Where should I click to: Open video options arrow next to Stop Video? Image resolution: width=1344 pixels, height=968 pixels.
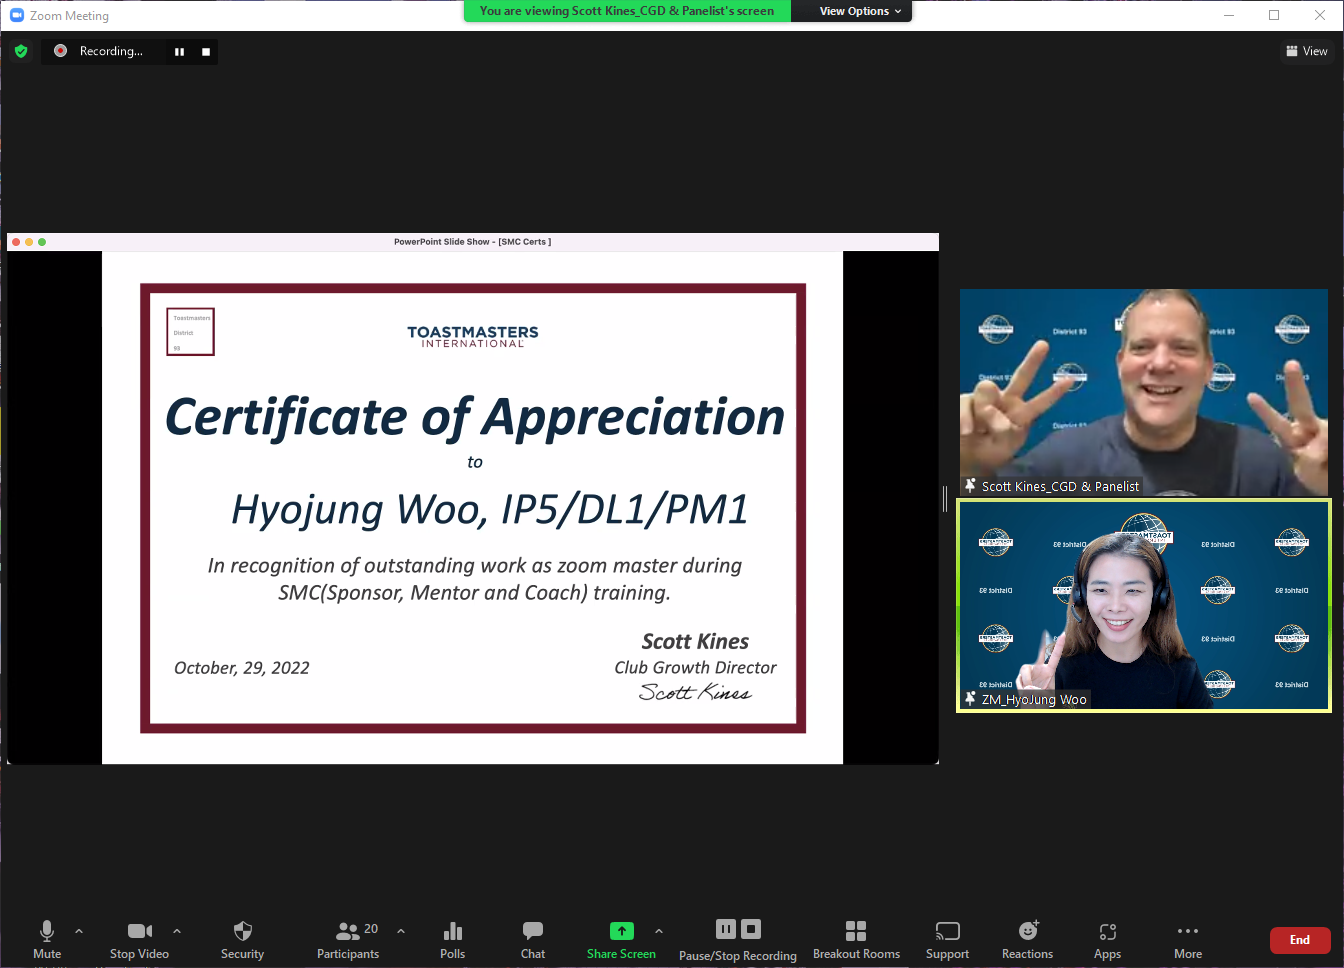click(177, 931)
